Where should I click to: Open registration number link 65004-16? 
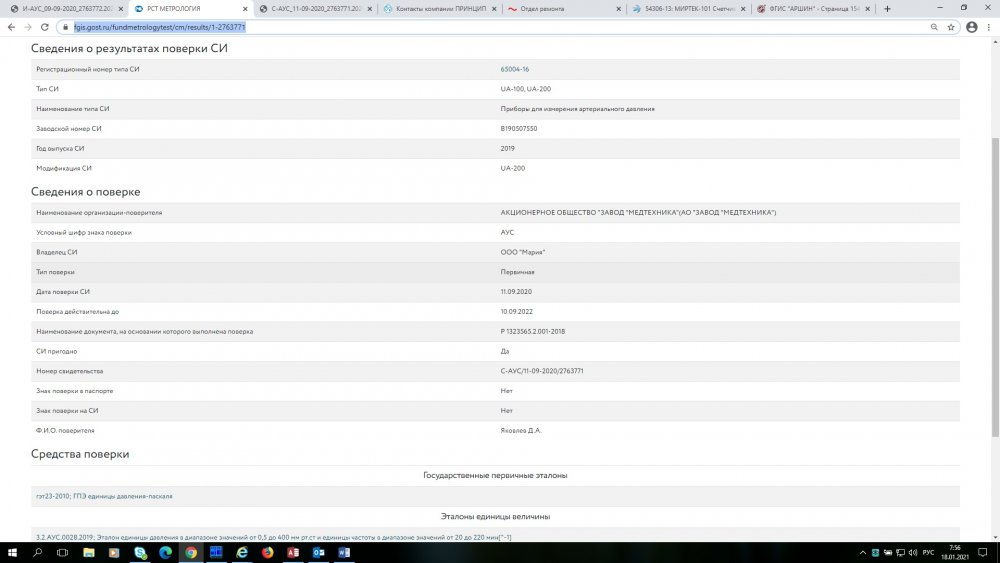pyautogui.click(x=515, y=69)
